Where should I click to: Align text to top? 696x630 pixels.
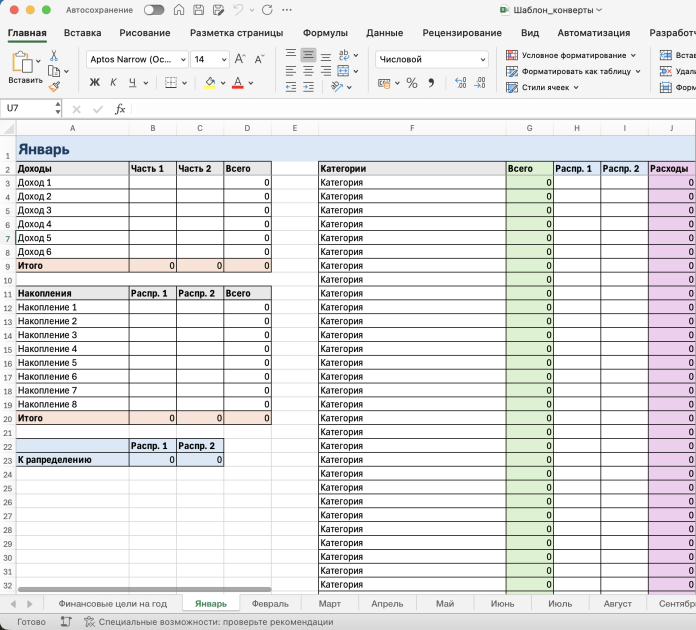[291, 54]
